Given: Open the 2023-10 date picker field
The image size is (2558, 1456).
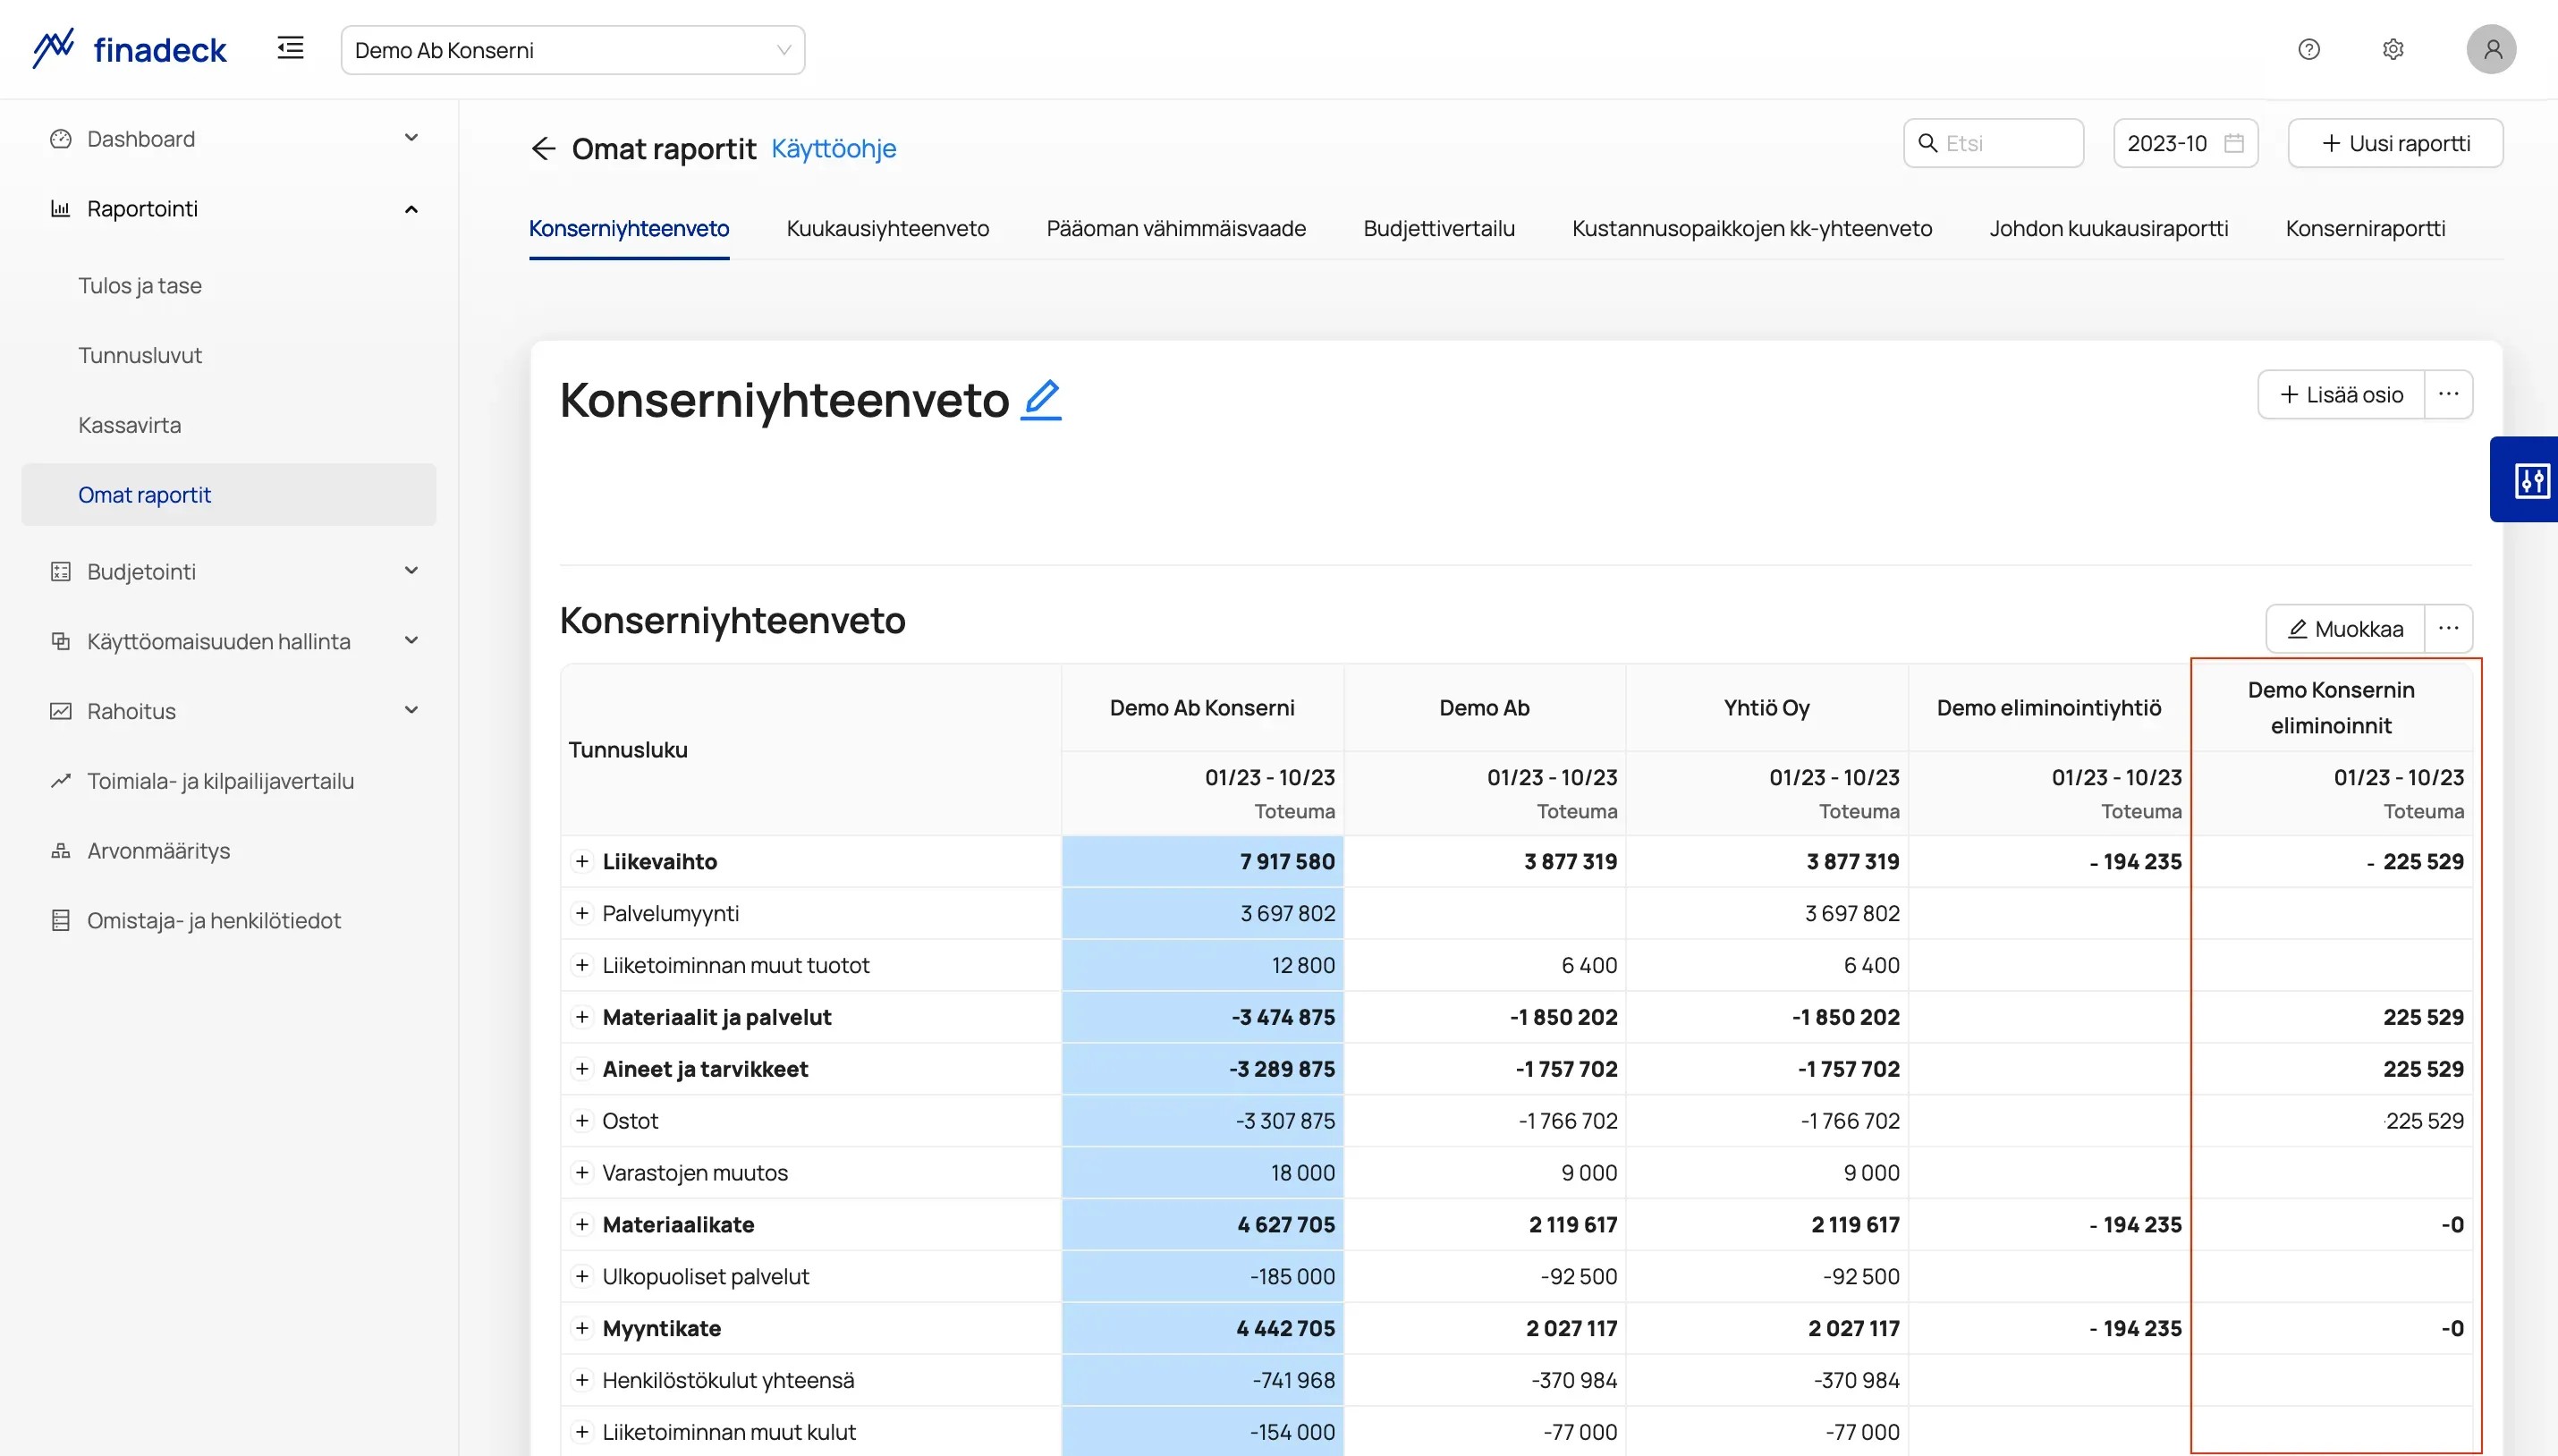Looking at the screenshot, I should point(2185,143).
